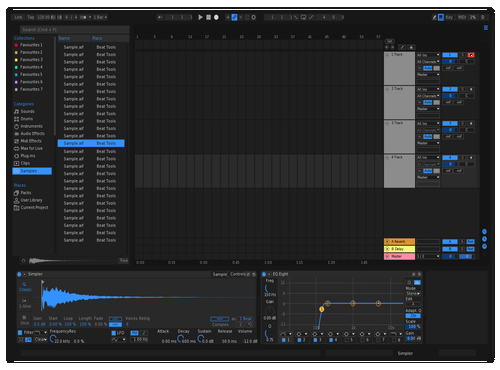Open Master track's 1/2 output dropdown
This screenshot has height=370, width=500.
tap(428, 256)
